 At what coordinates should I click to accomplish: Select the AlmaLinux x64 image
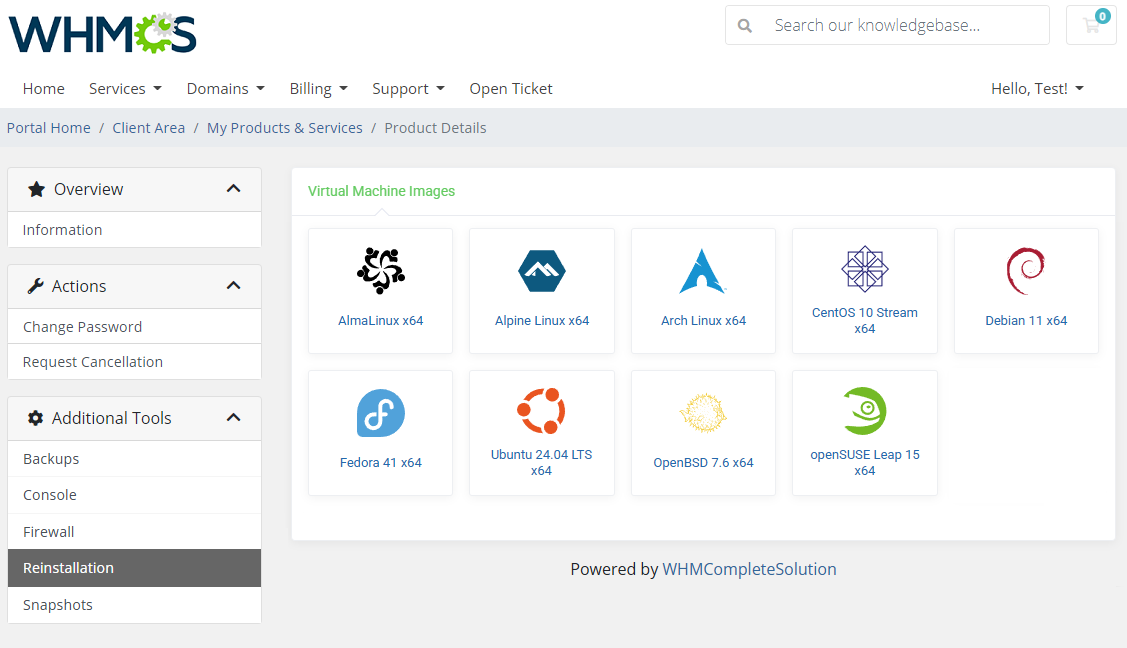(x=380, y=291)
